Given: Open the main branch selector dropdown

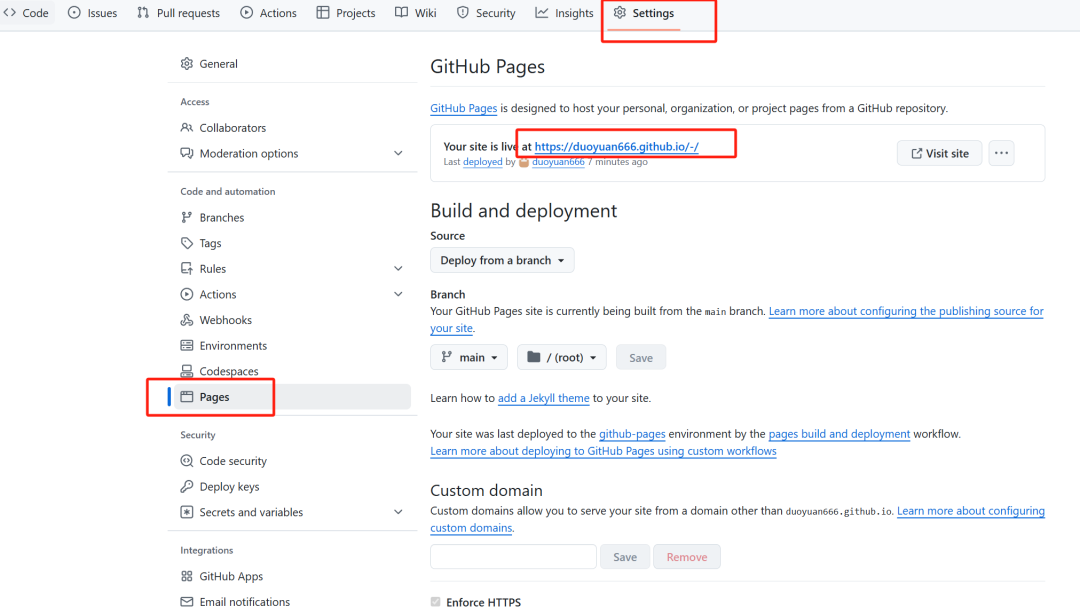Looking at the screenshot, I should (x=469, y=358).
